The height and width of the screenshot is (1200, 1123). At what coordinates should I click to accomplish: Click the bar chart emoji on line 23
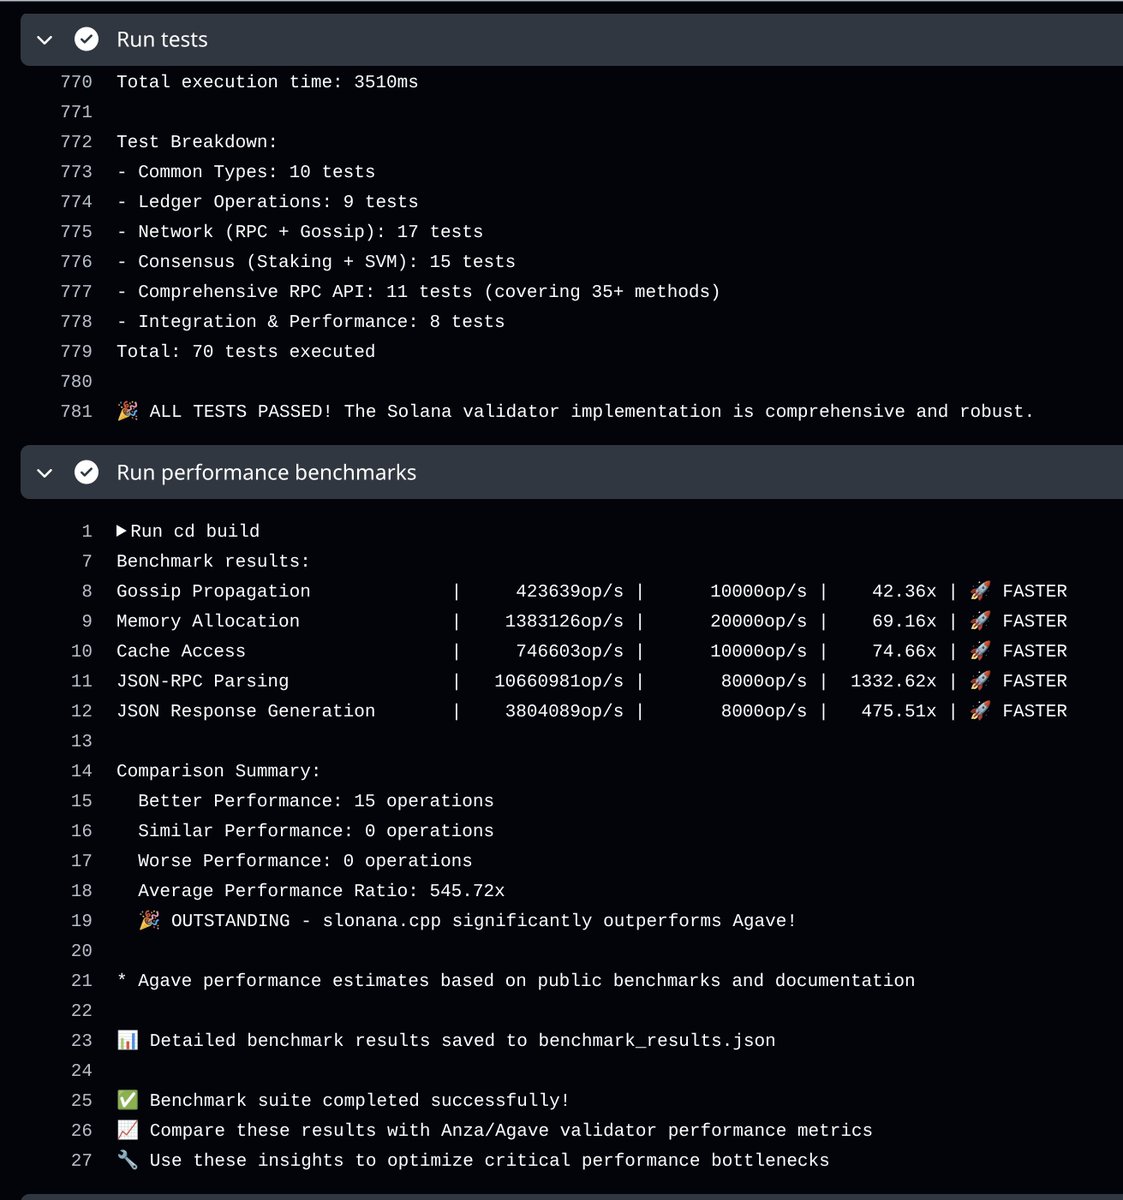(x=127, y=1041)
